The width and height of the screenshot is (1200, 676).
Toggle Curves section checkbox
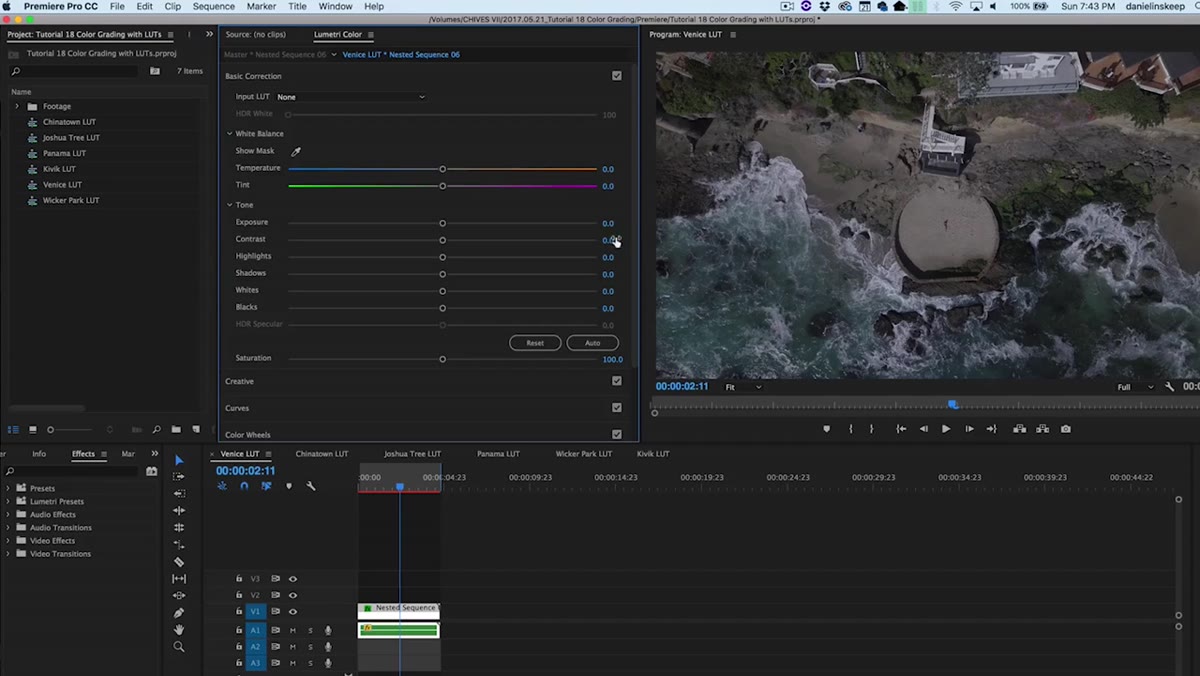617,408
